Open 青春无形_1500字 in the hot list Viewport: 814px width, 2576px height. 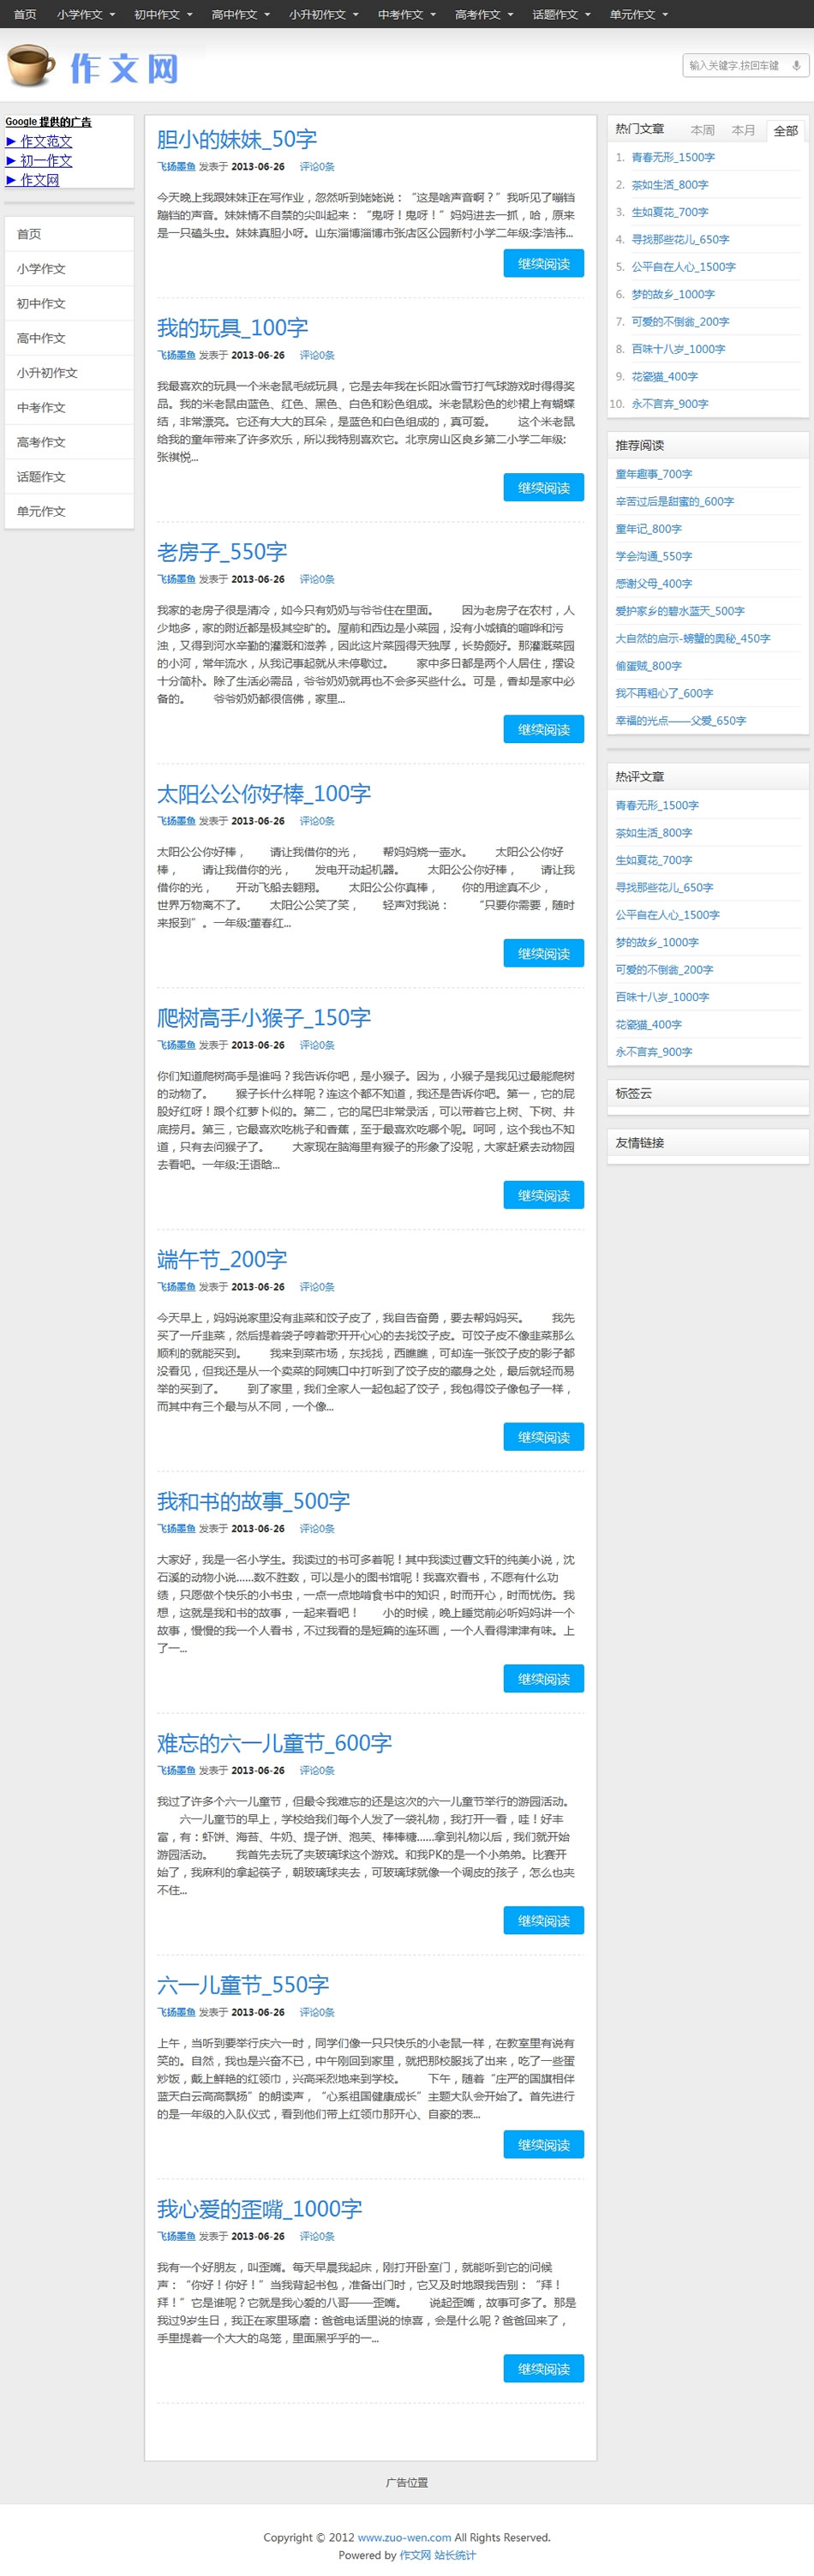[672, 157]
